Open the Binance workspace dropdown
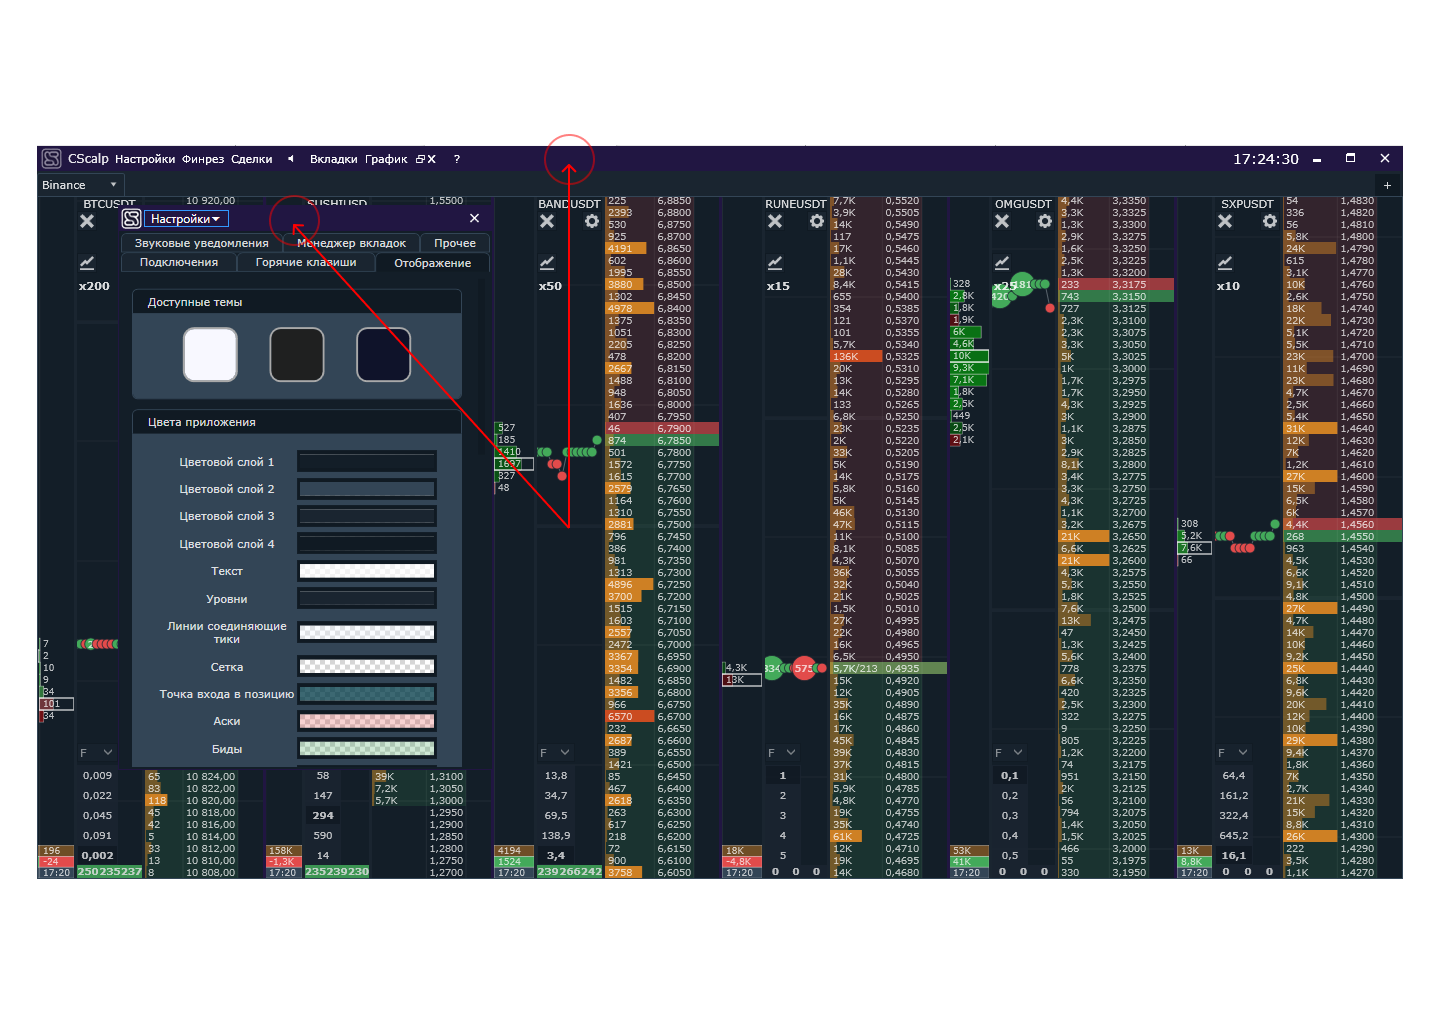 tap(80, 185)
